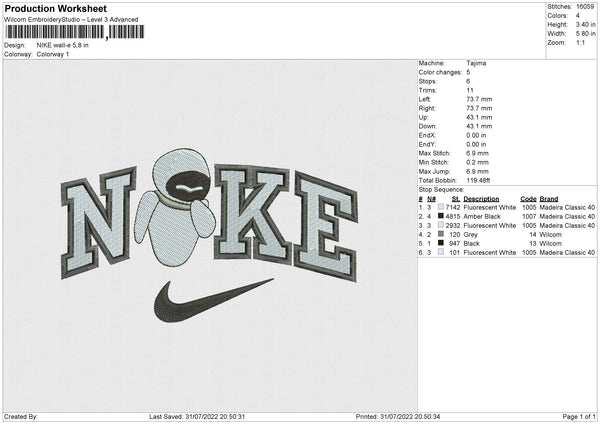Select the design name 'NIKE wall-e 5,8 in'
The image size is (600, 424).
click(x=62, y=45)
